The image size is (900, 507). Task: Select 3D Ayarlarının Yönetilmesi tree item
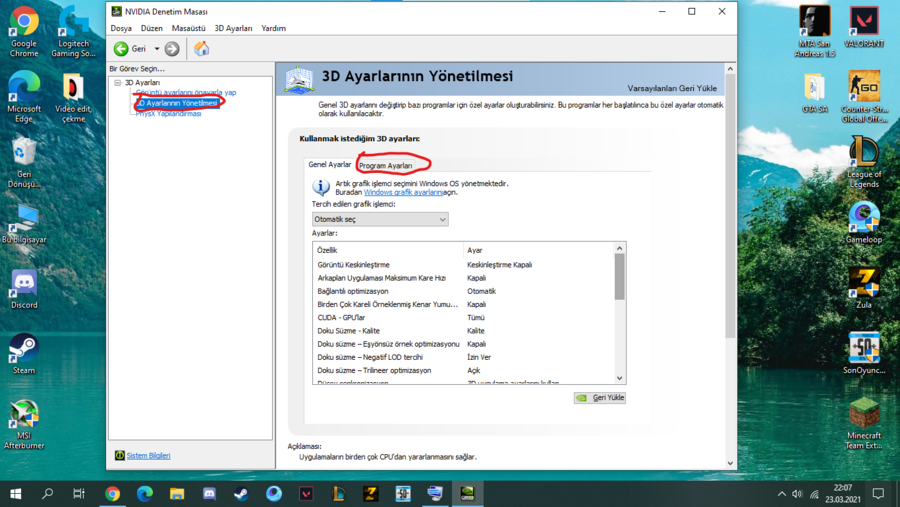[177, 103]
